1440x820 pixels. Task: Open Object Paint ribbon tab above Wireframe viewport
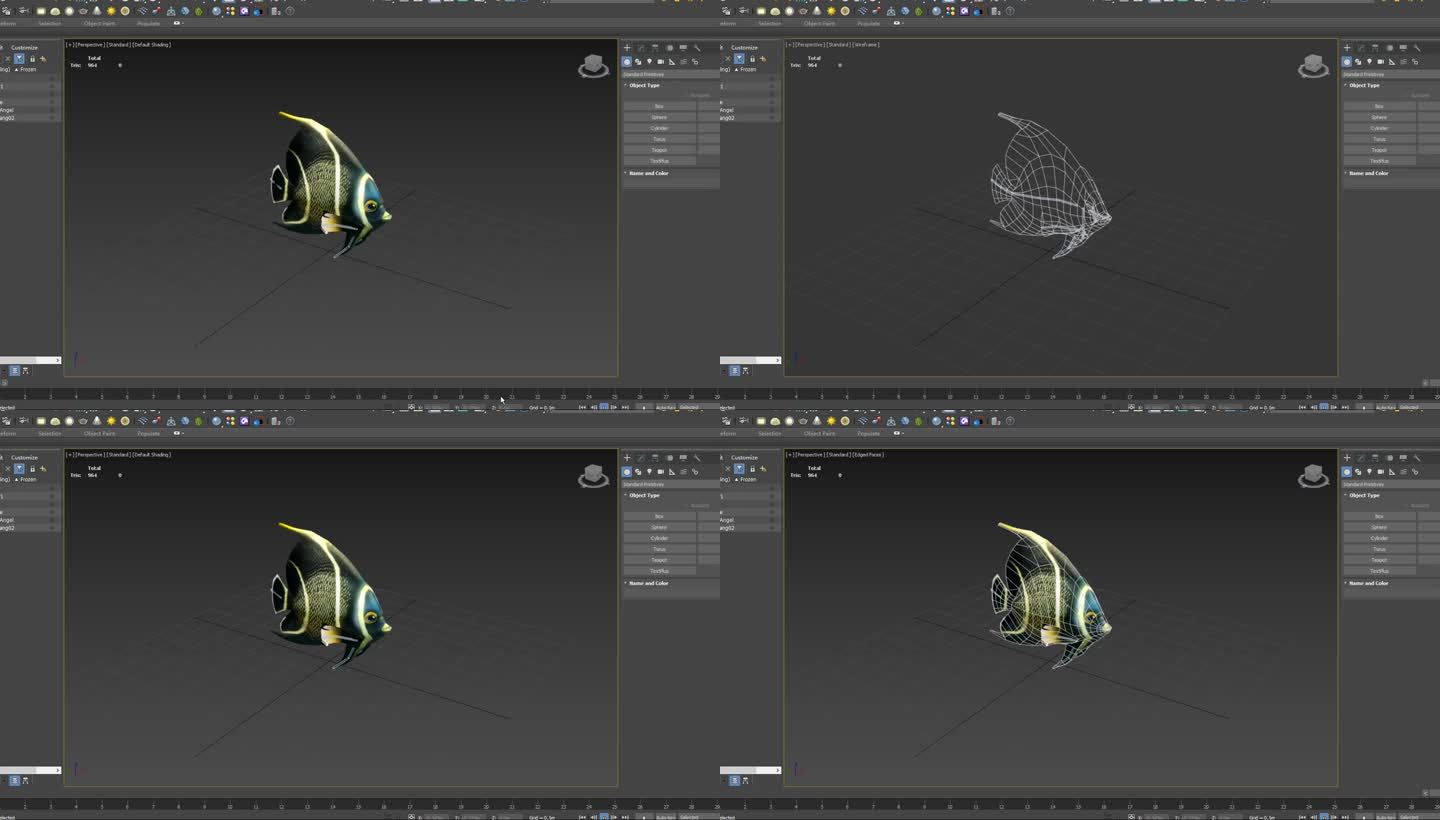tap(819, 23)
